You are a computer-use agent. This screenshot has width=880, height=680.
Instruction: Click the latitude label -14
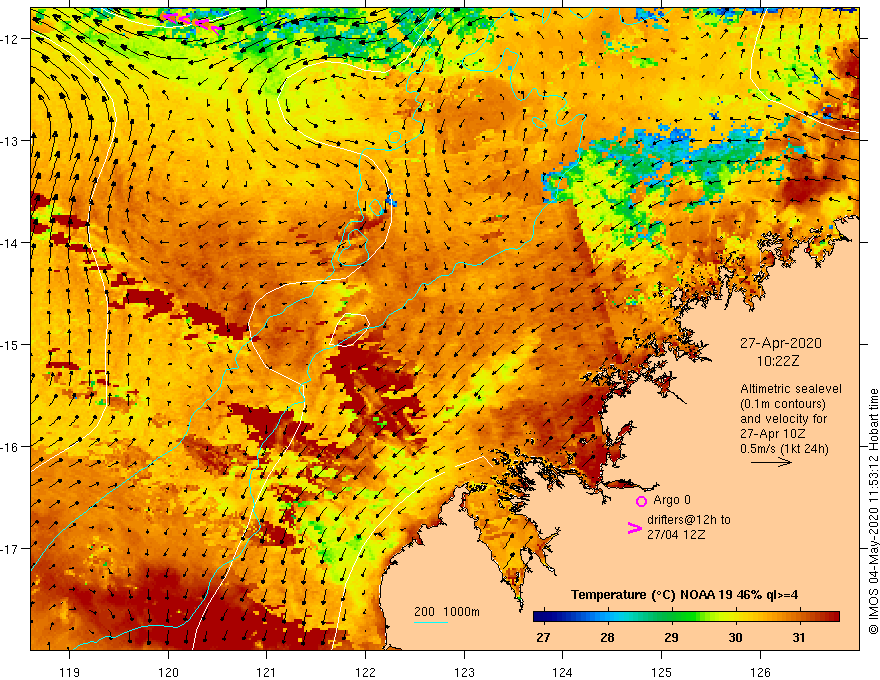tap(10, 243)
